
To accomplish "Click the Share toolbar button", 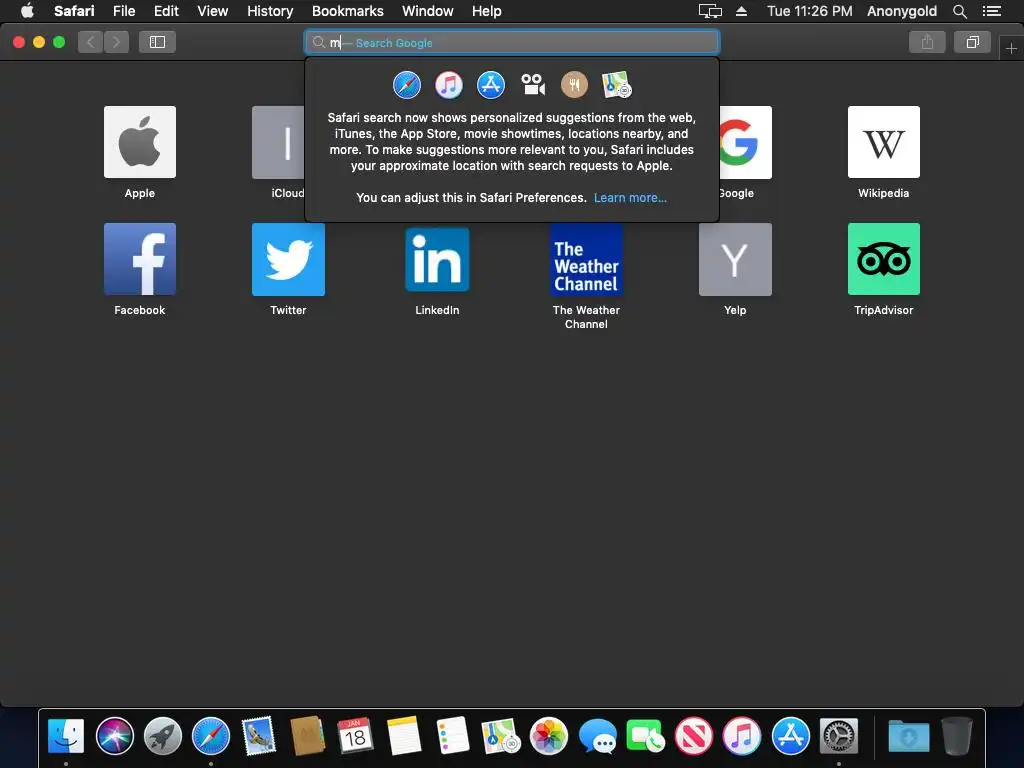I will [927, 42].
